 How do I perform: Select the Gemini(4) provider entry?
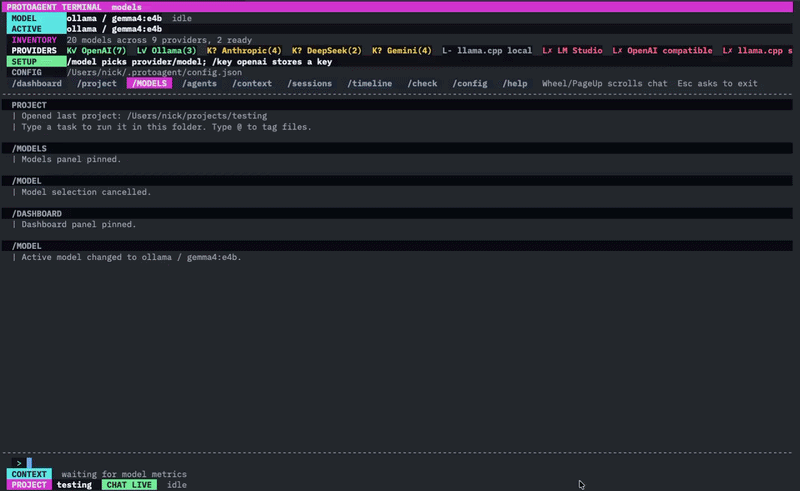point(402,51)
